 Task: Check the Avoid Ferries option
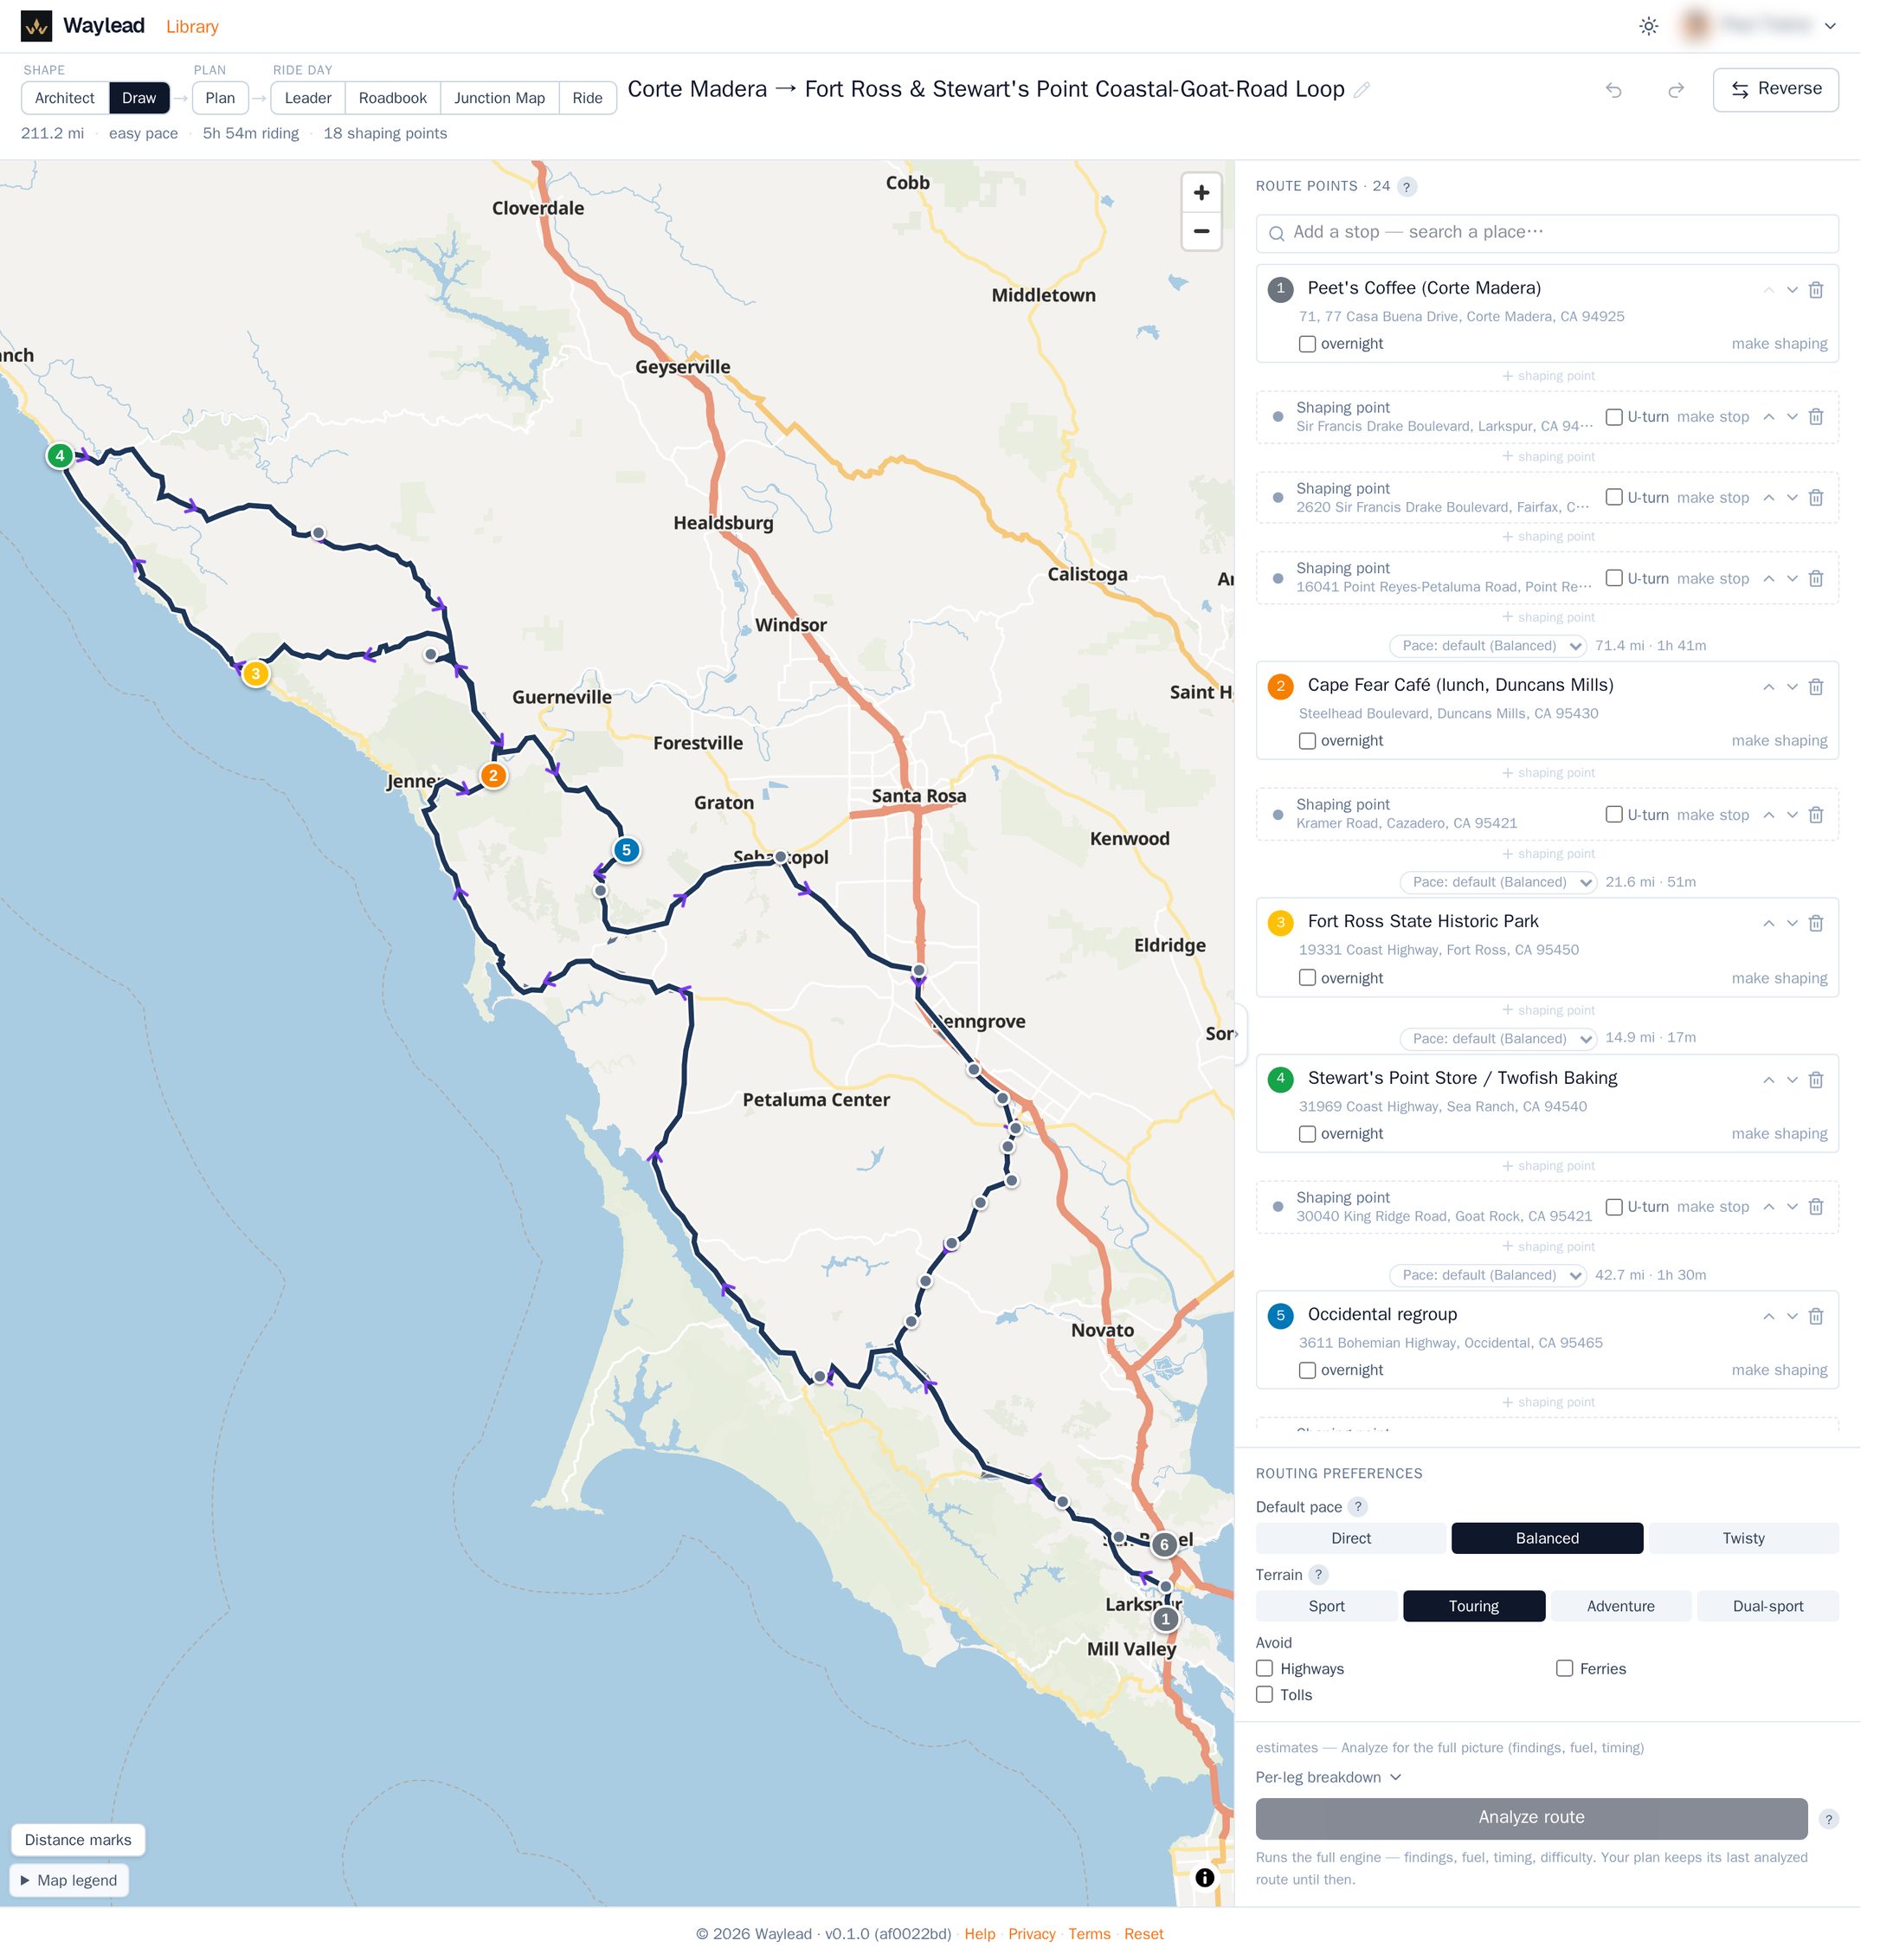tap(1565, 1668)
